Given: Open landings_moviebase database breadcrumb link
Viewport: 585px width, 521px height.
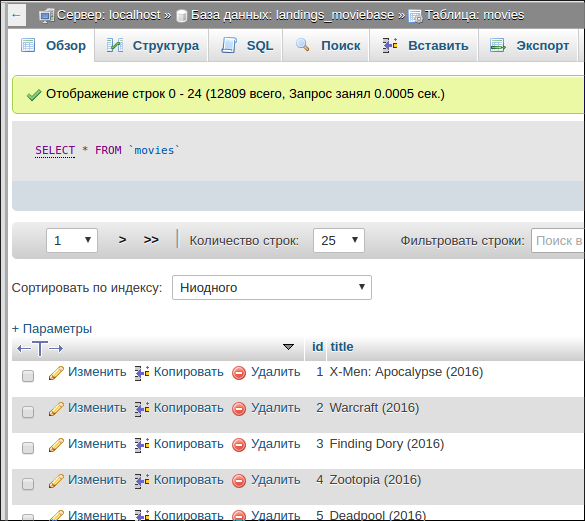Looking at the screenshot, I should click(x=292, y=15).
